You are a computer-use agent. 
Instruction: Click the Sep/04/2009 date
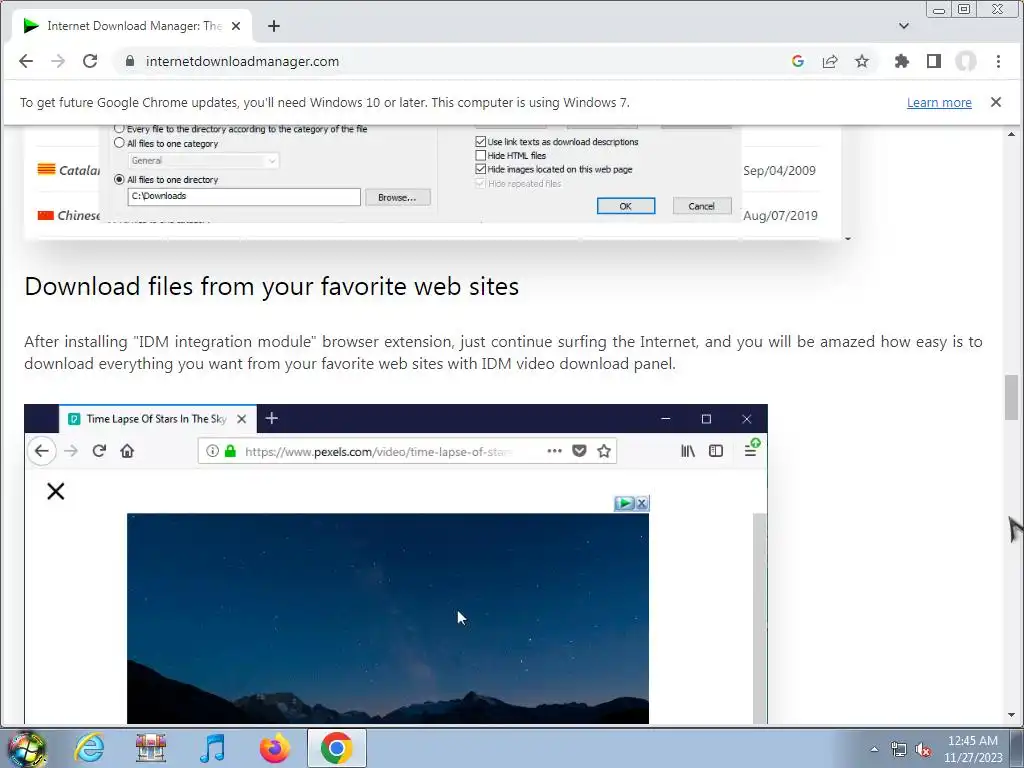(x=779, y=170)
